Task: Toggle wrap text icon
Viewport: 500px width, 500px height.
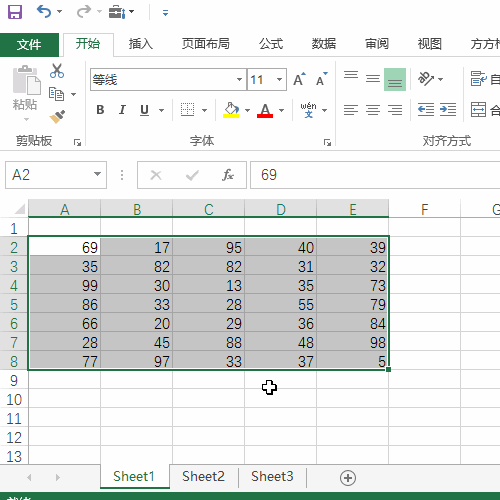Action: coord(479,79)
